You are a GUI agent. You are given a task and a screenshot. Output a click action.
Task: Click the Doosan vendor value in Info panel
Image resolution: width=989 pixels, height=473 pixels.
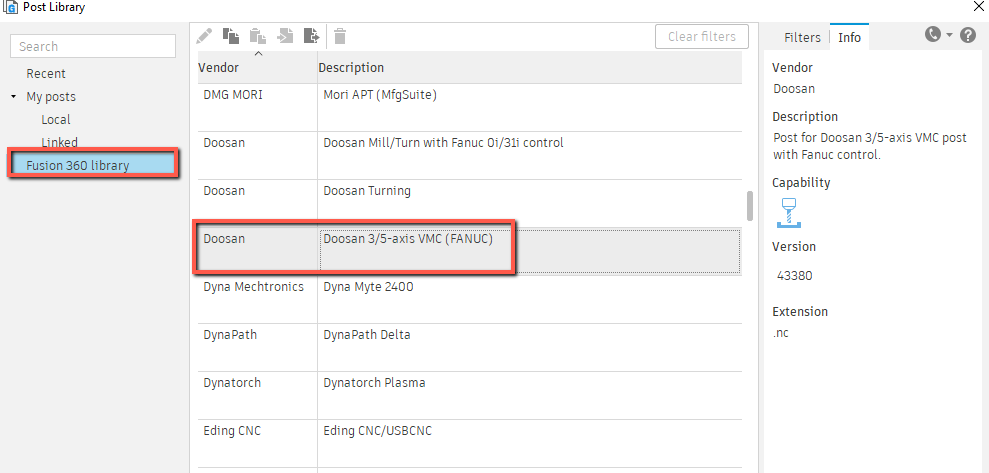pyautogui.click(x=794, y=89)
